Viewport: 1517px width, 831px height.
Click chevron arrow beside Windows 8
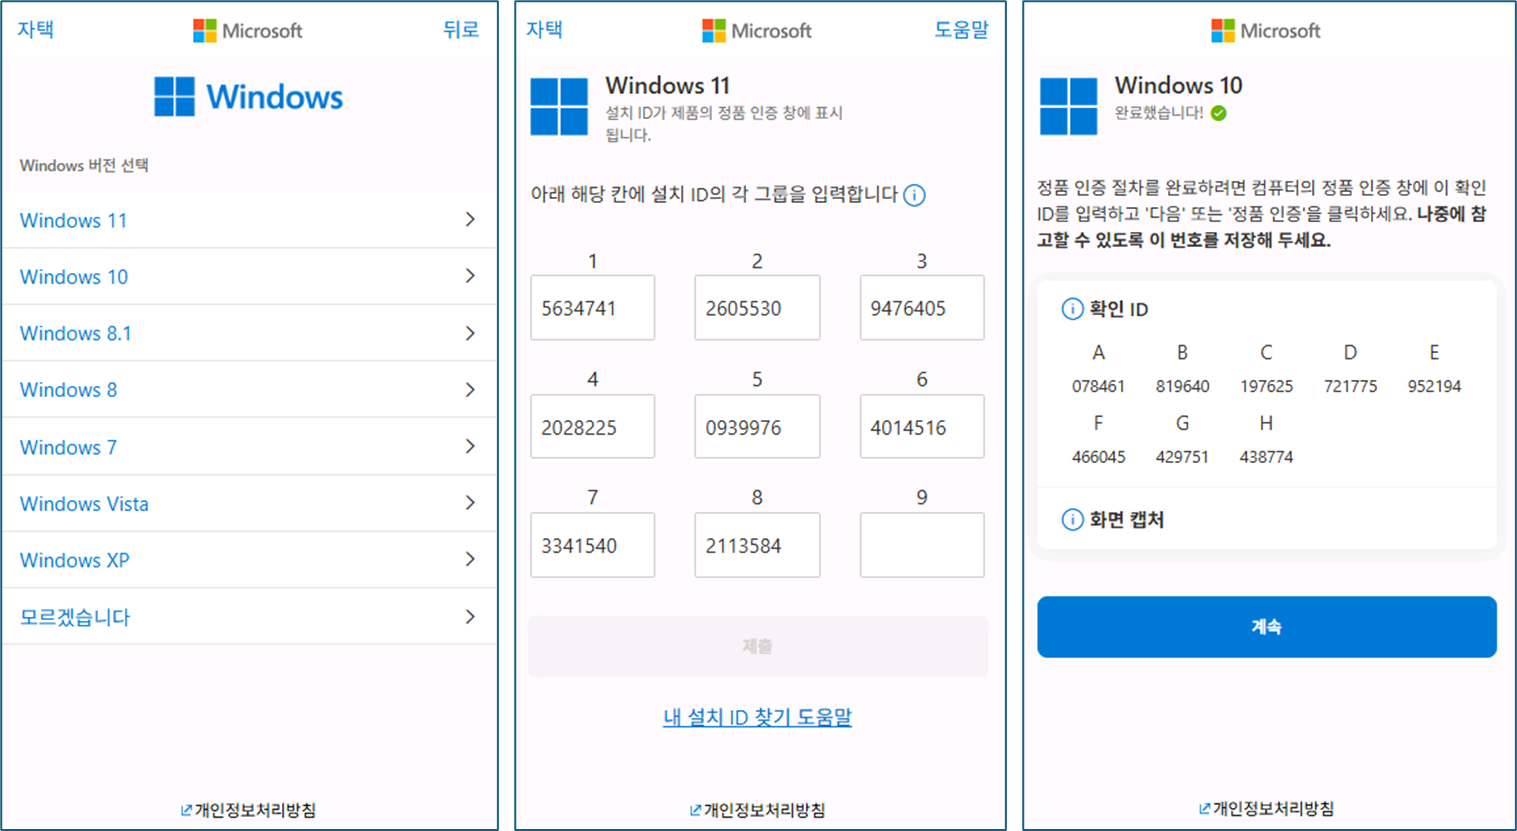pos(470,390)
